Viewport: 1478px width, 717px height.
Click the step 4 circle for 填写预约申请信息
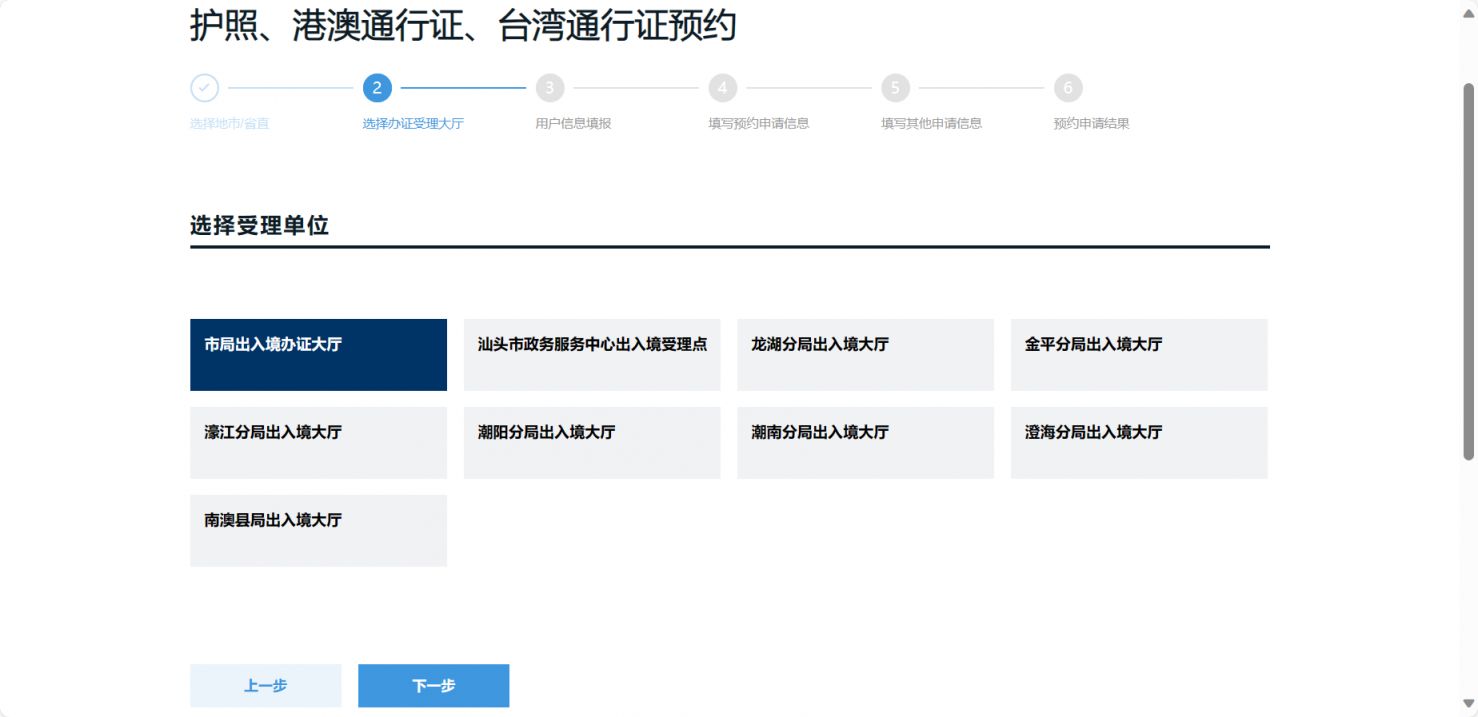(722, 88)
